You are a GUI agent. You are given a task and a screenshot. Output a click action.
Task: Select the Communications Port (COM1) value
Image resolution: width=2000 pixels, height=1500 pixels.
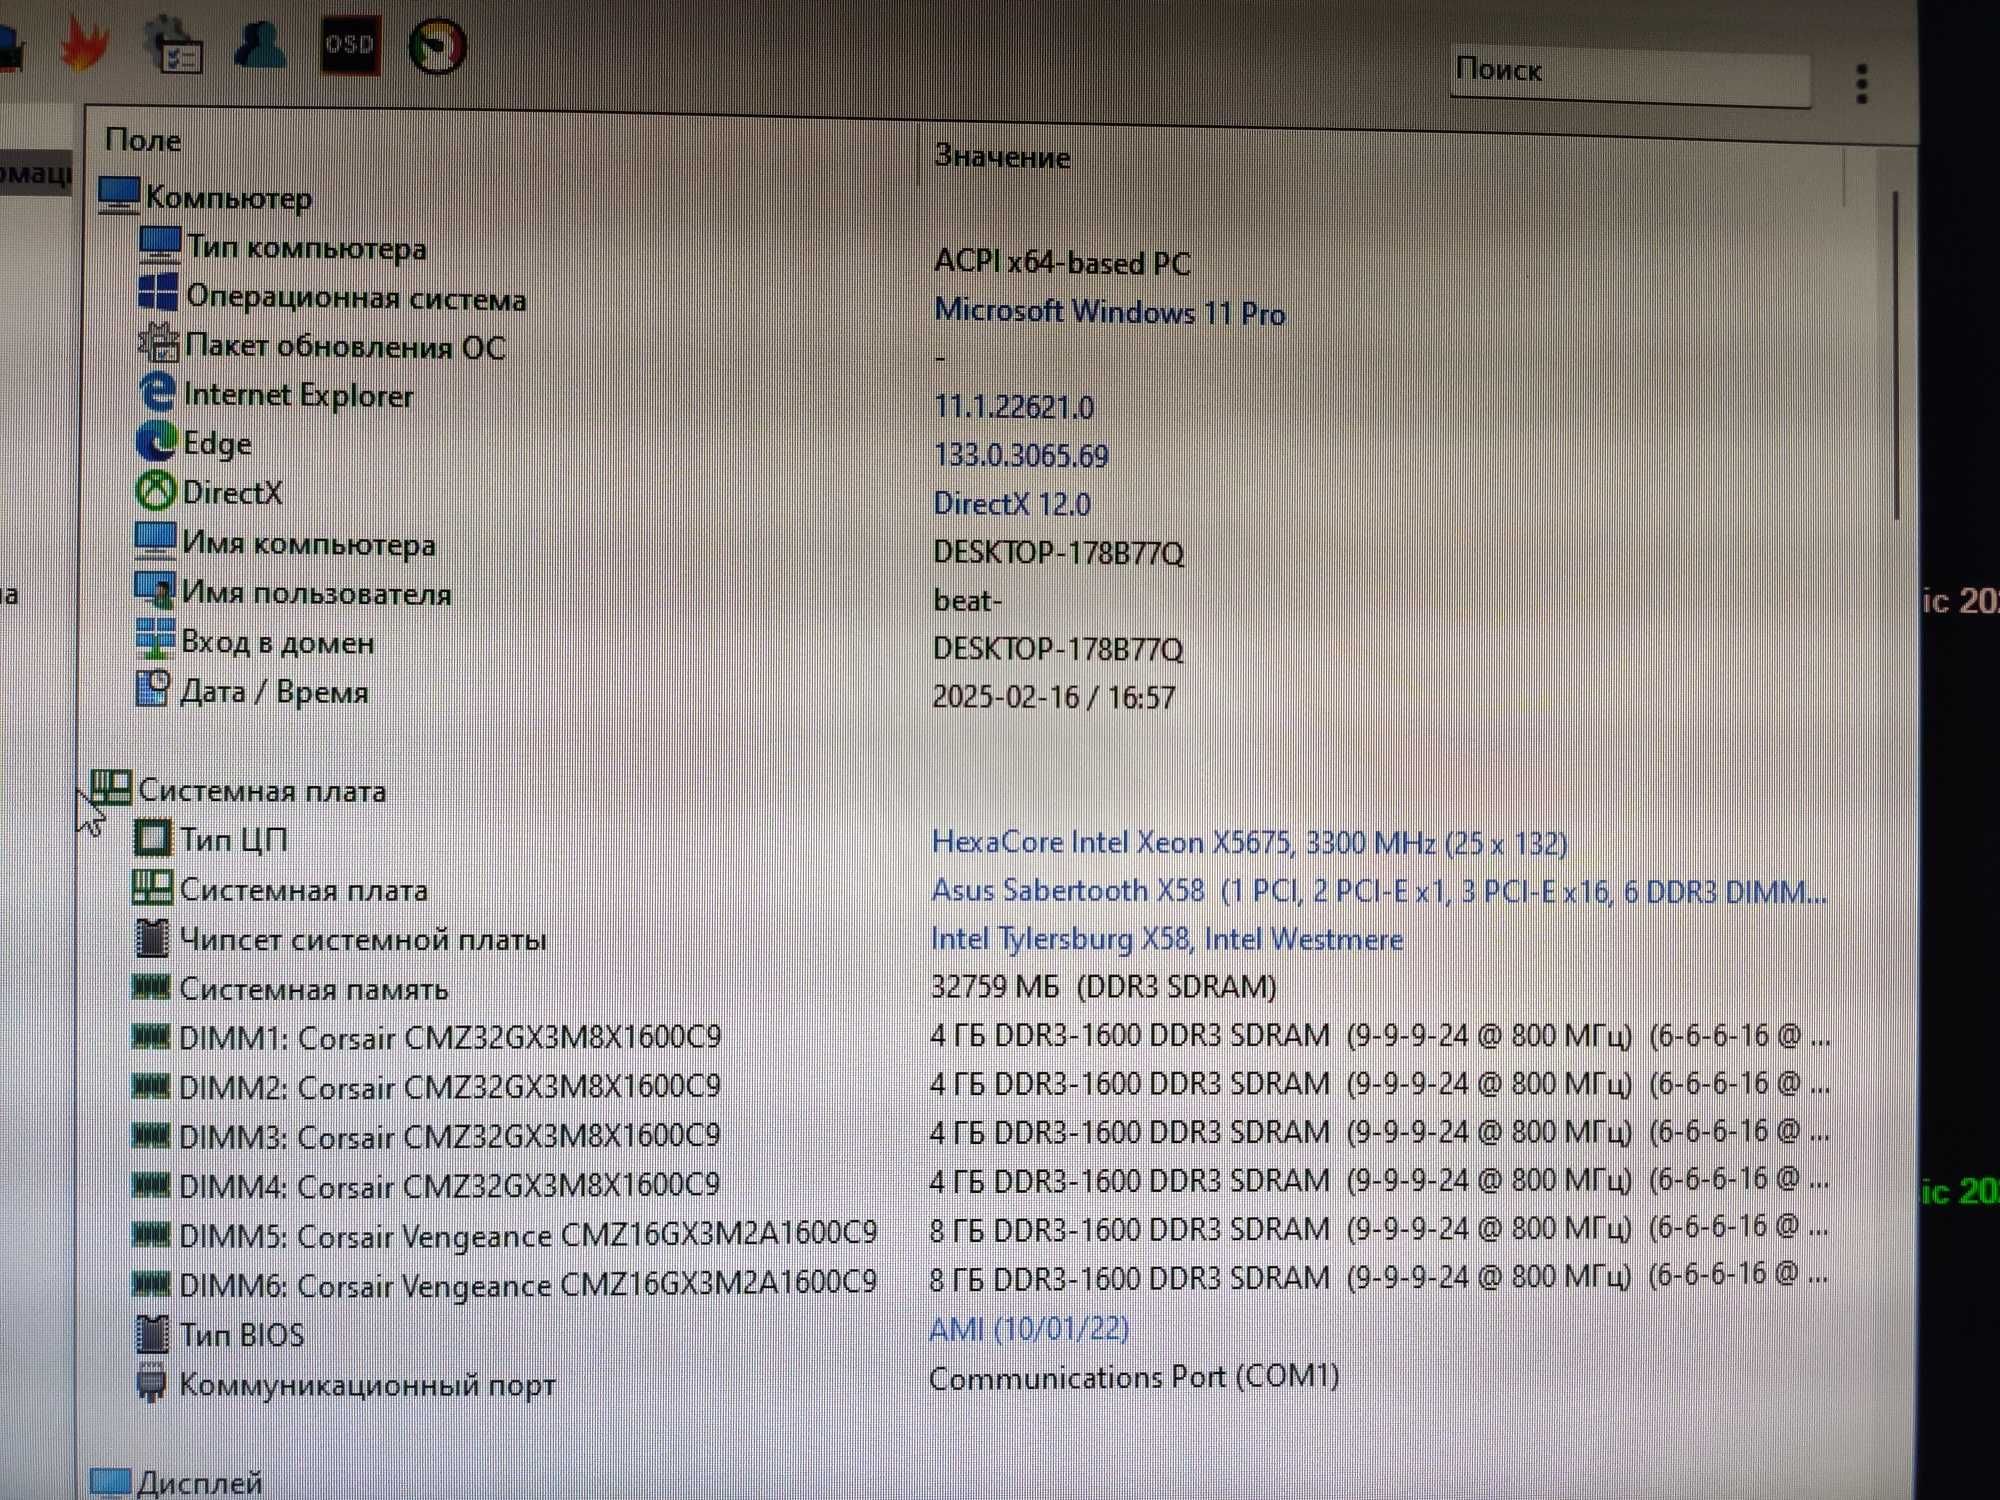(x=1134, y=1378)
